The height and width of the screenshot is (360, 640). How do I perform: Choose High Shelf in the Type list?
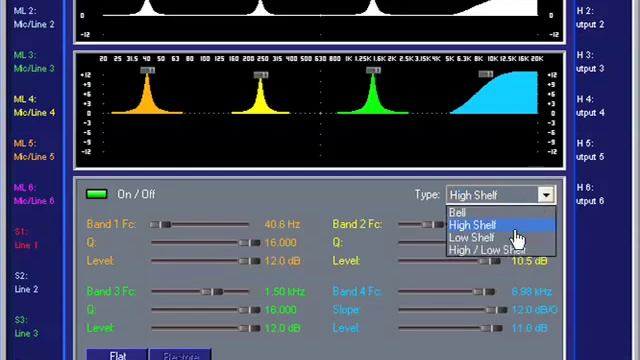tap(502, 225)
